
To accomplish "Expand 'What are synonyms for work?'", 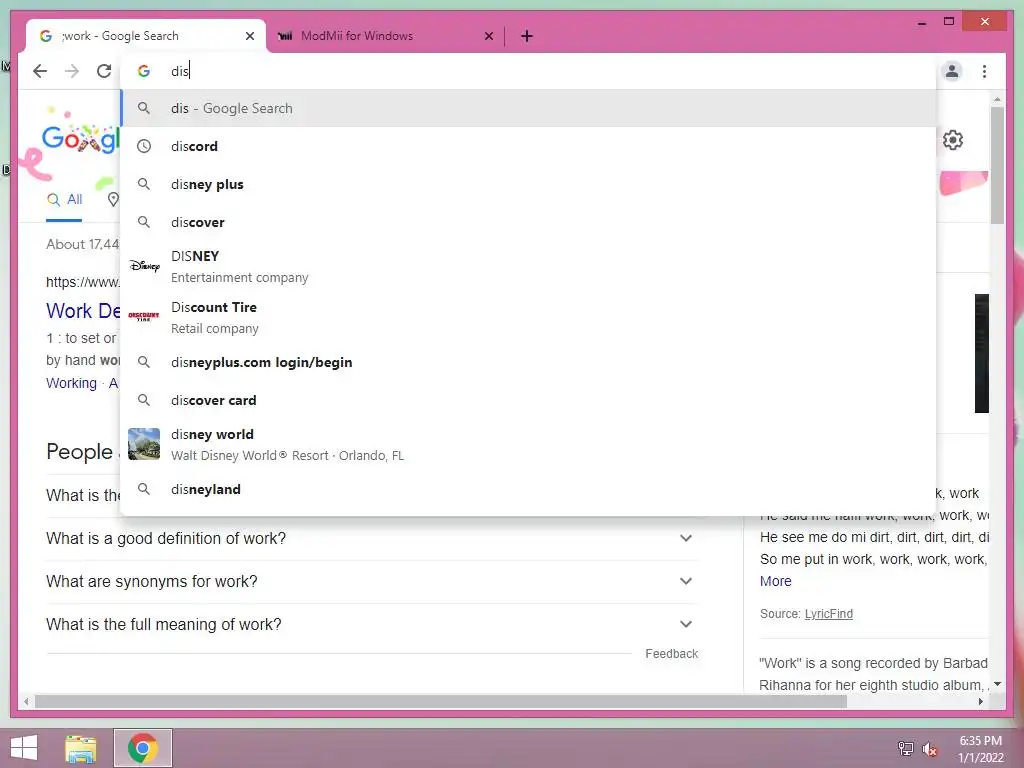I will pyautogui.click(x=370, y=581).
